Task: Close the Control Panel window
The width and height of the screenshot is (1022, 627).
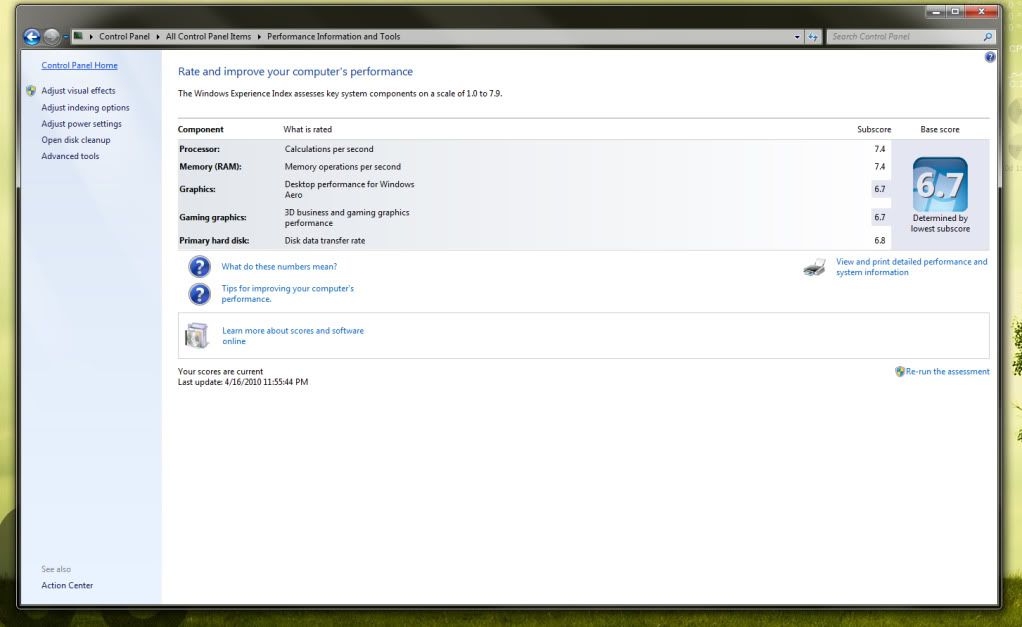Action: 982,12
